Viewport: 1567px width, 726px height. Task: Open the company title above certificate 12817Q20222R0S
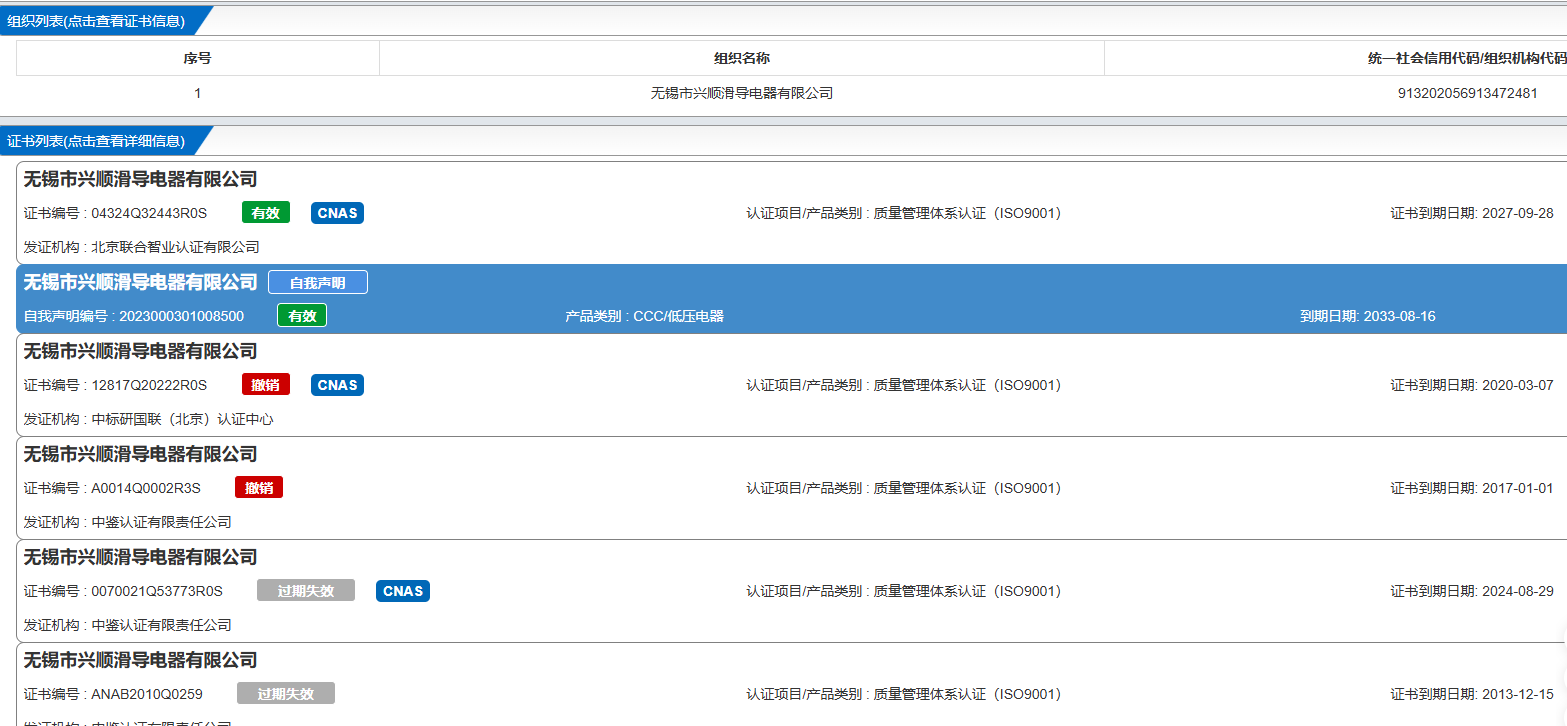(141, 352)
